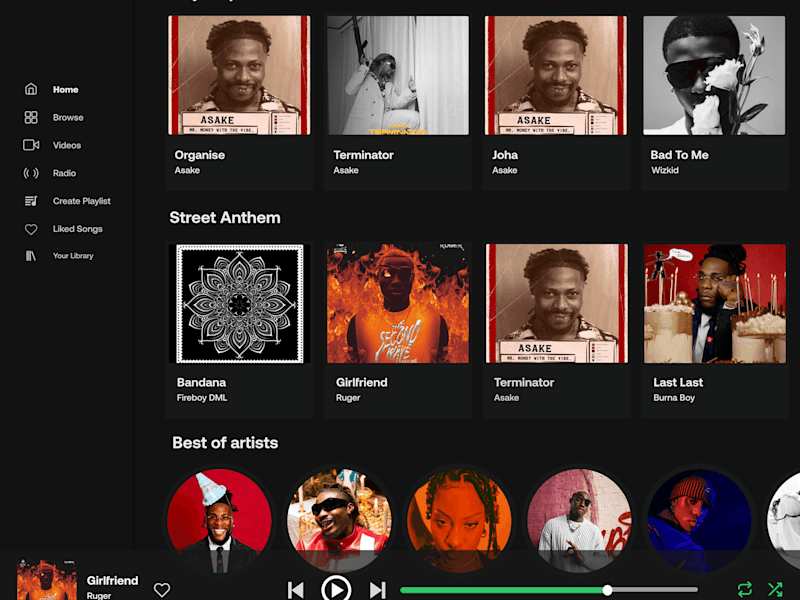Click the Fireboy DML artist name
This screenshot has width=800, height=600.
click(202, 397)
